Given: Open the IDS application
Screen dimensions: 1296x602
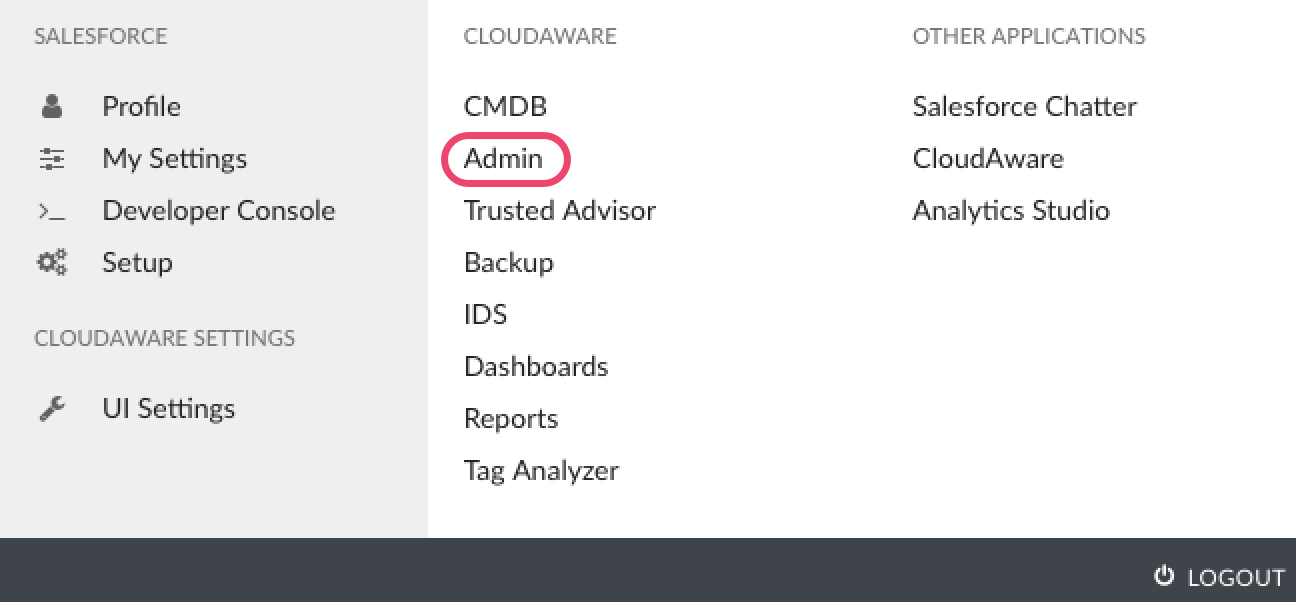Looking at the screenshot, I should coord(486,315).
